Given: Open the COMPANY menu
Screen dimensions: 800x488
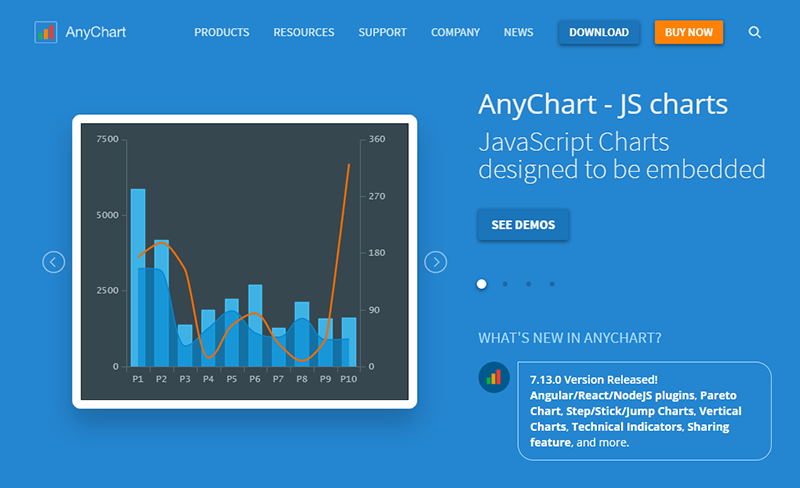Looking at the screenshot, I should click(455, 32).
